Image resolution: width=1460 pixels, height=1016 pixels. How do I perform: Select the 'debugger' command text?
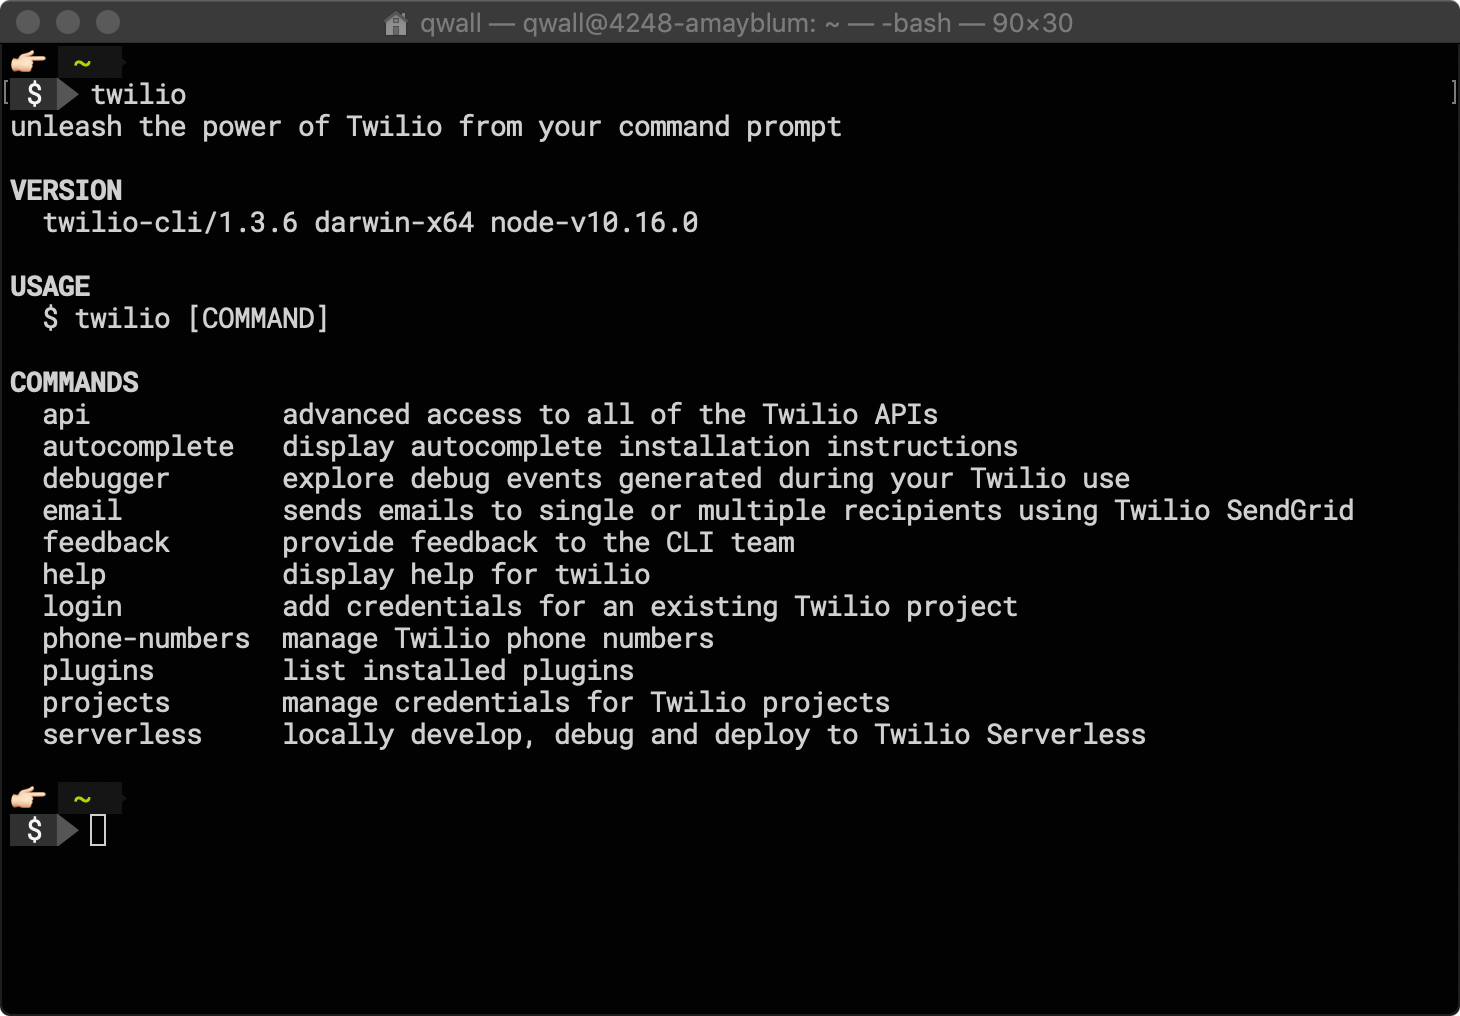click(x=106, y=479)
